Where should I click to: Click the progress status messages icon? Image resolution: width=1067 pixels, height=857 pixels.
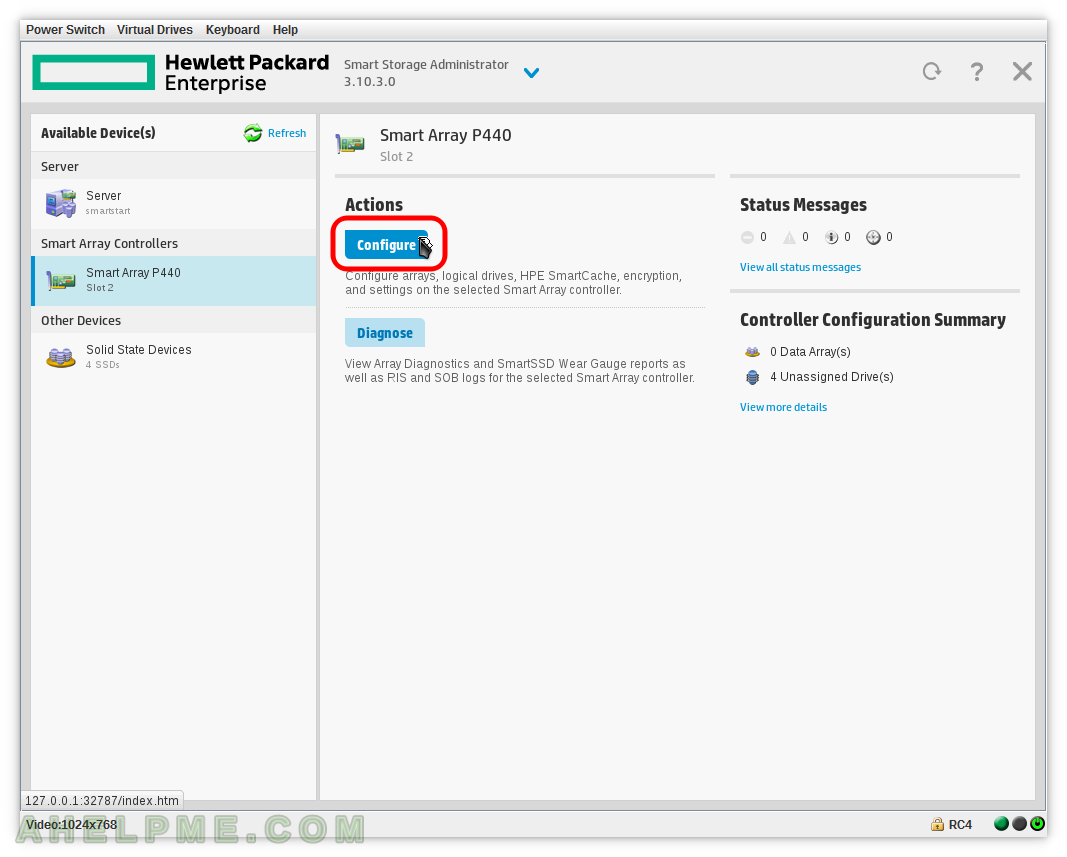[873, 237]
